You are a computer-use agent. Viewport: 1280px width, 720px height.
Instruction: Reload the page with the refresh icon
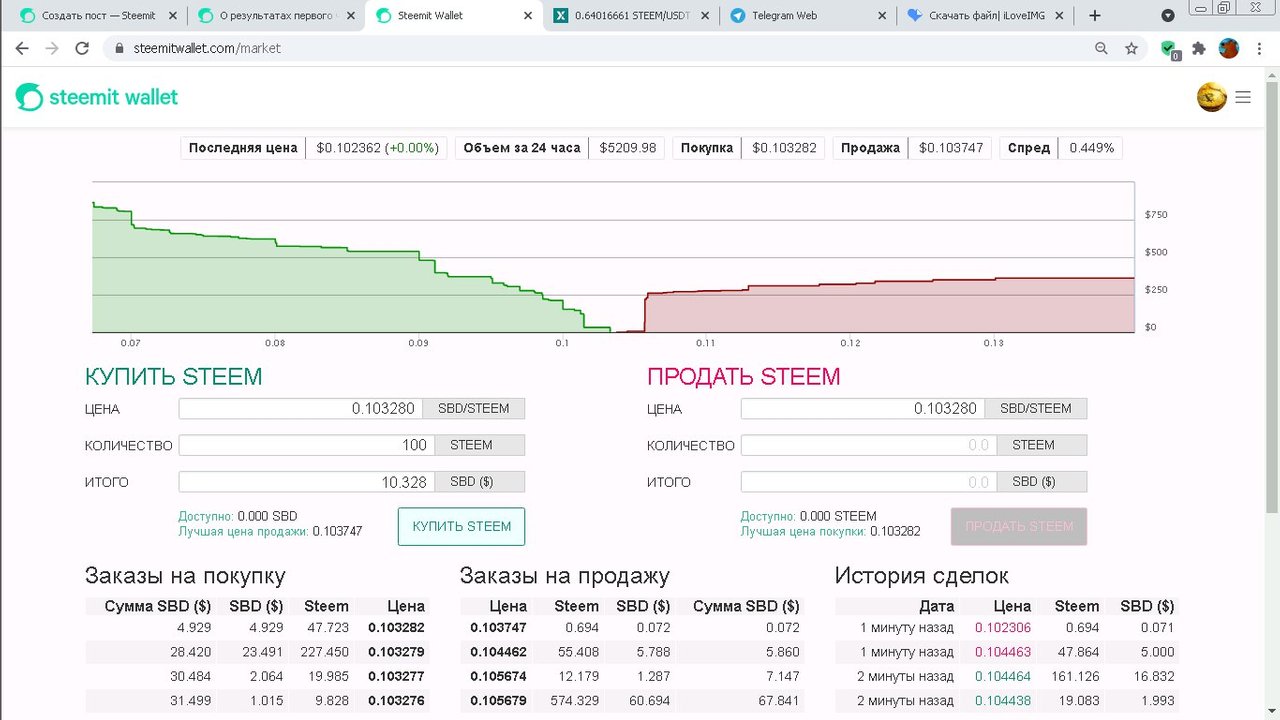click(82, 48)
